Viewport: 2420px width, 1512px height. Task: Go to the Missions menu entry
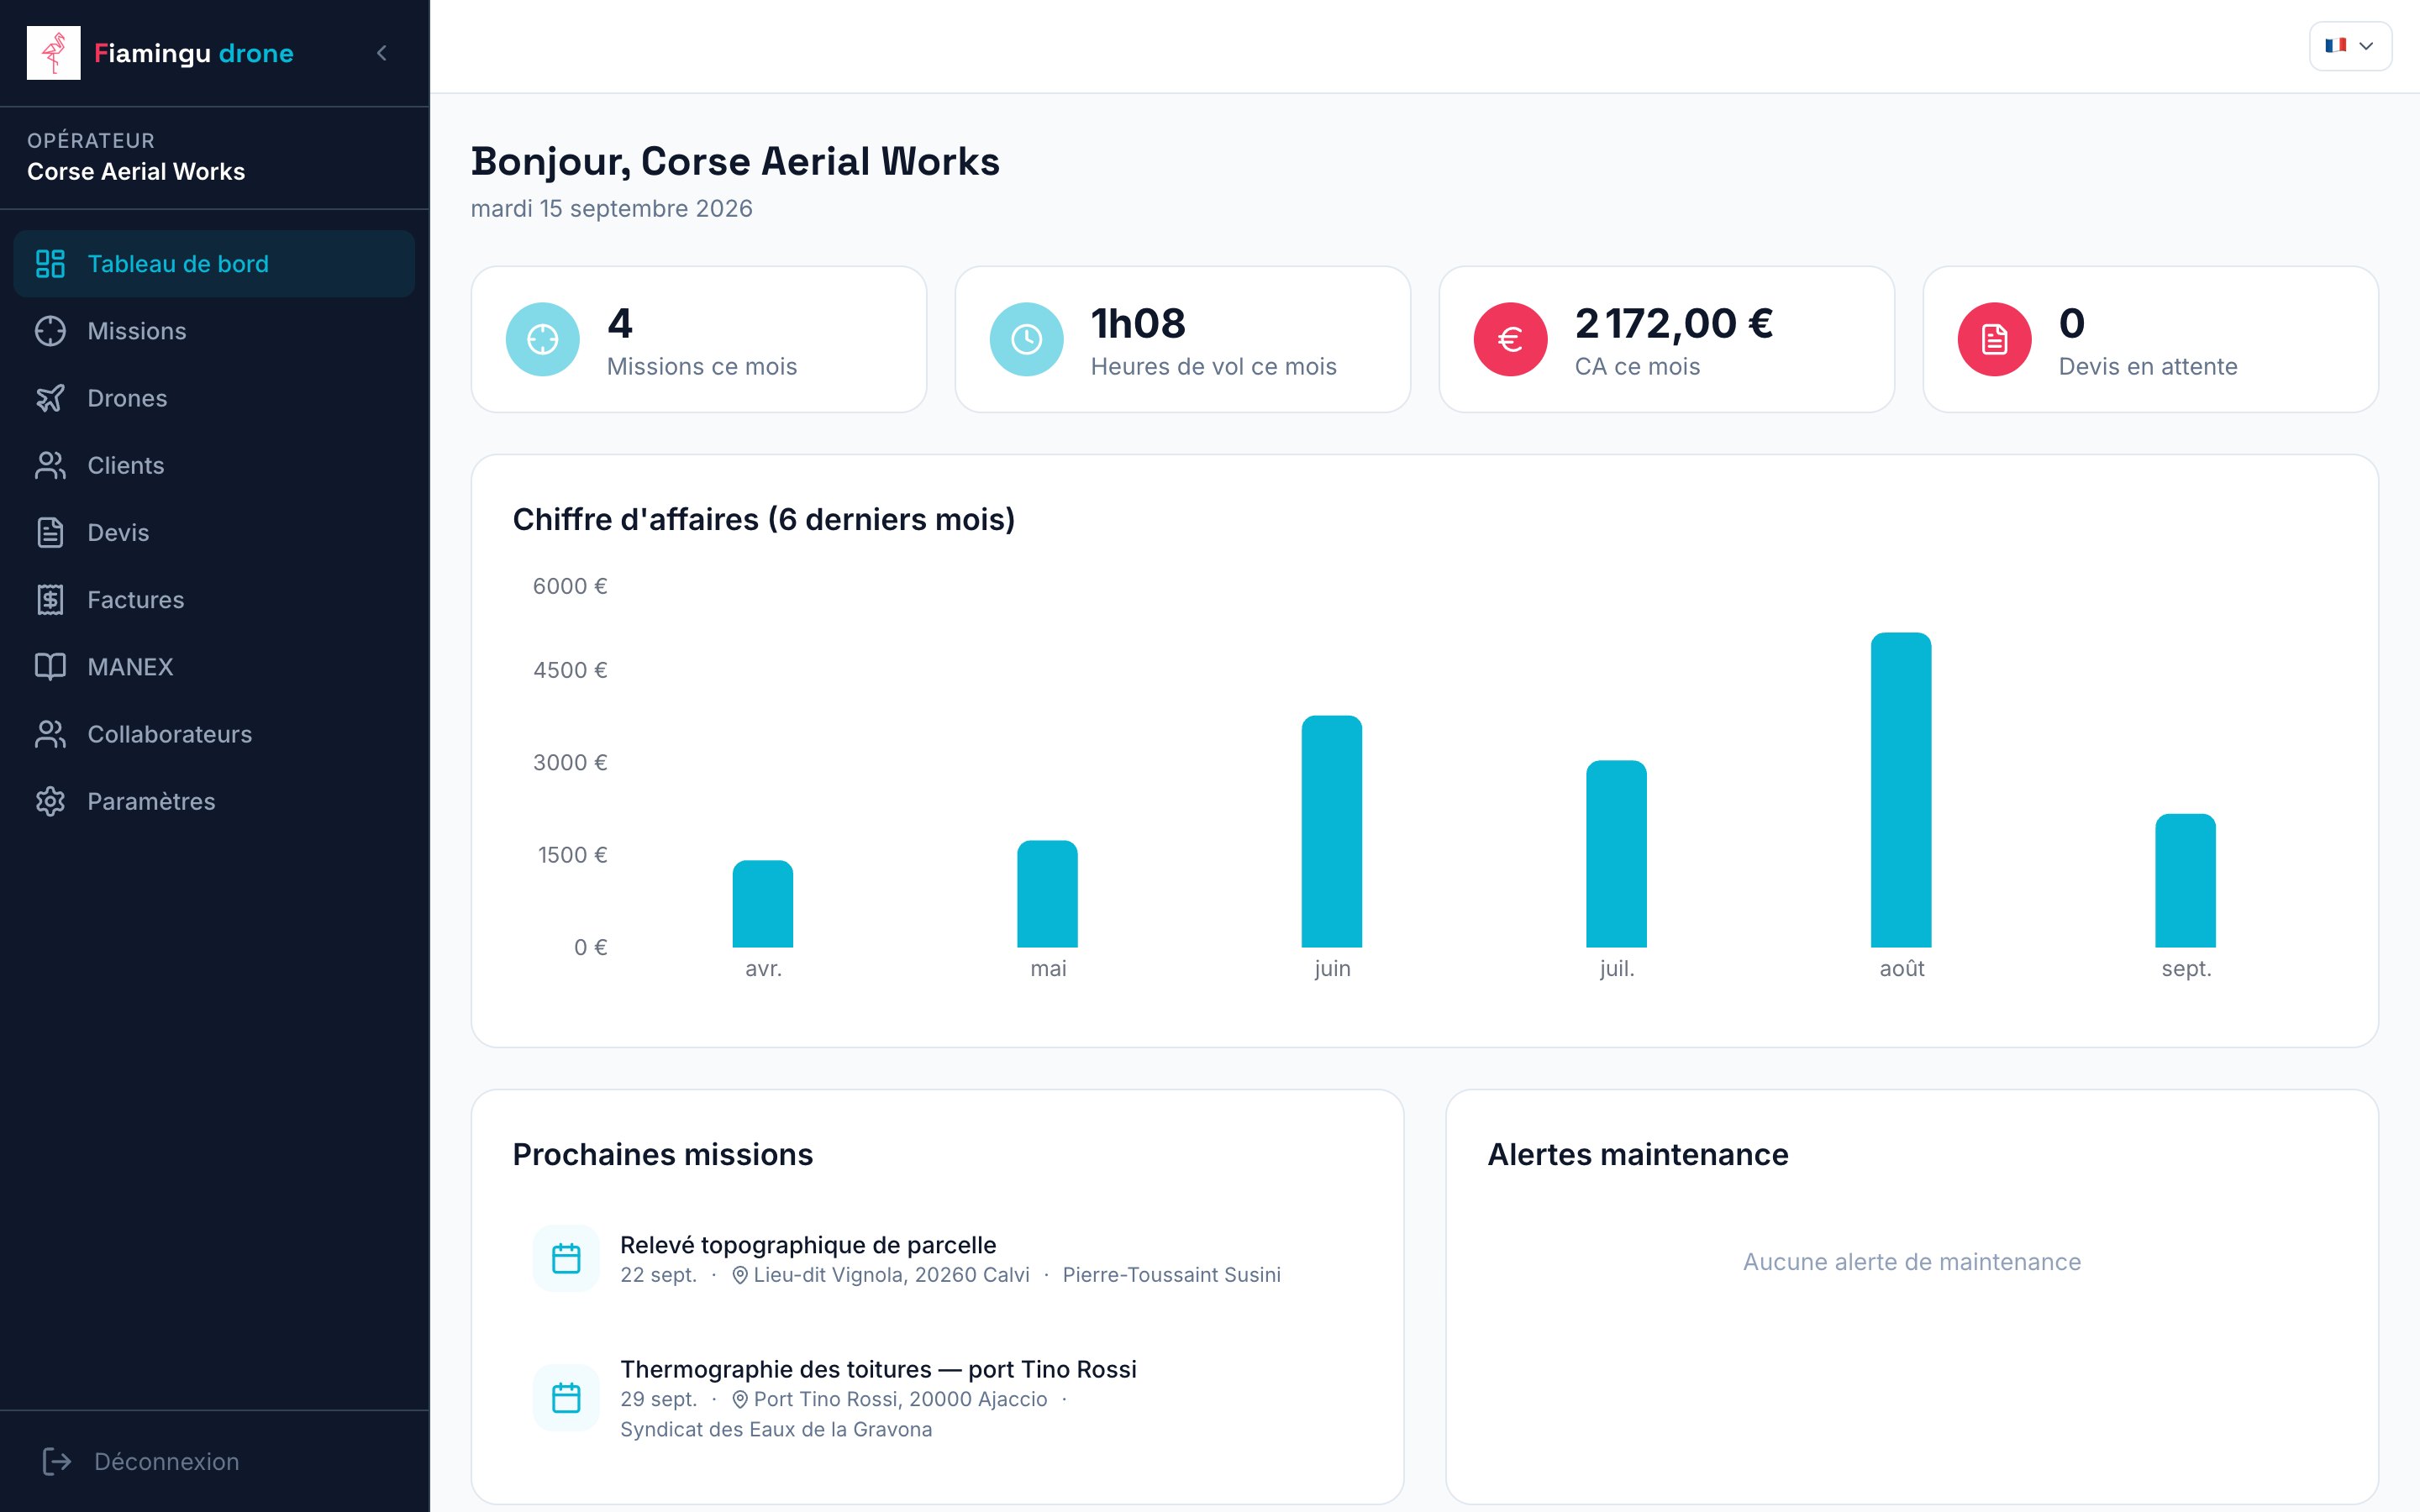click(x=214, y=331)
